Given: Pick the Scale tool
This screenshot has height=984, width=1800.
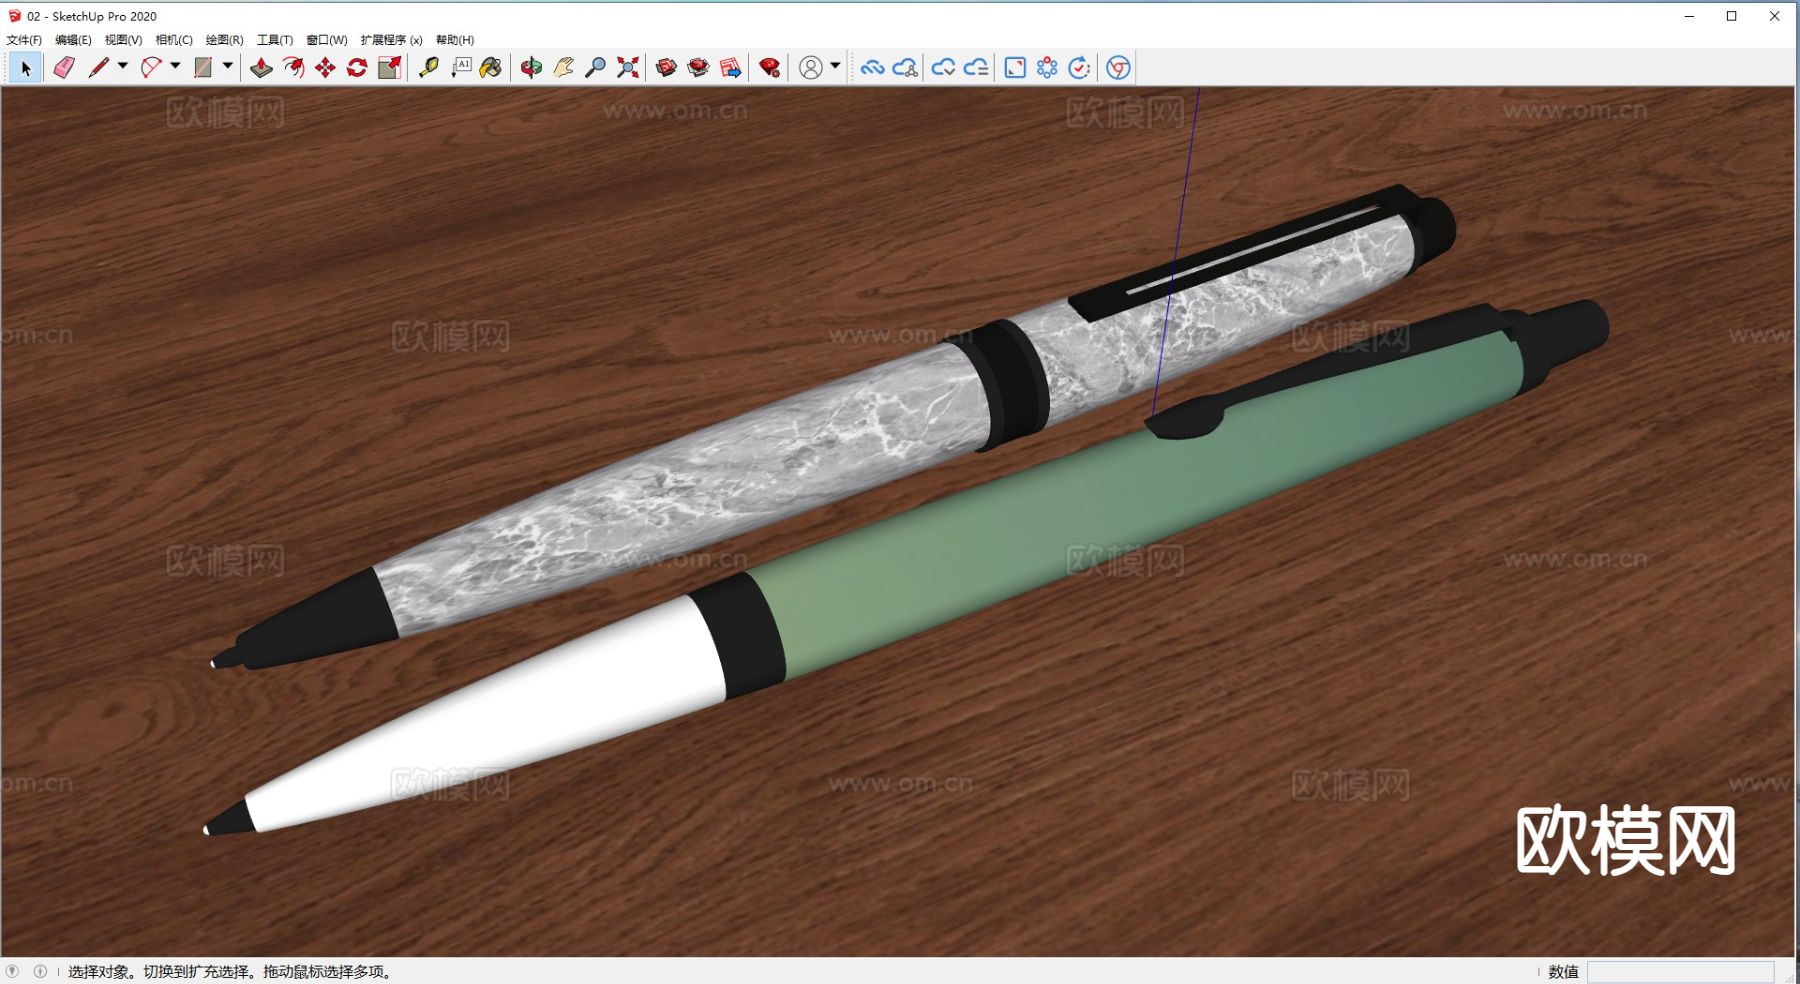Looking at the screenshot, I should pos(390,68).
